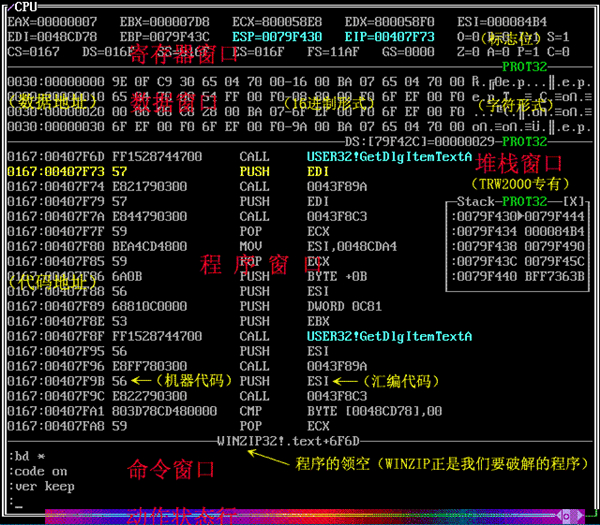Select the EDX=800058F0 register

pos(390,22)
